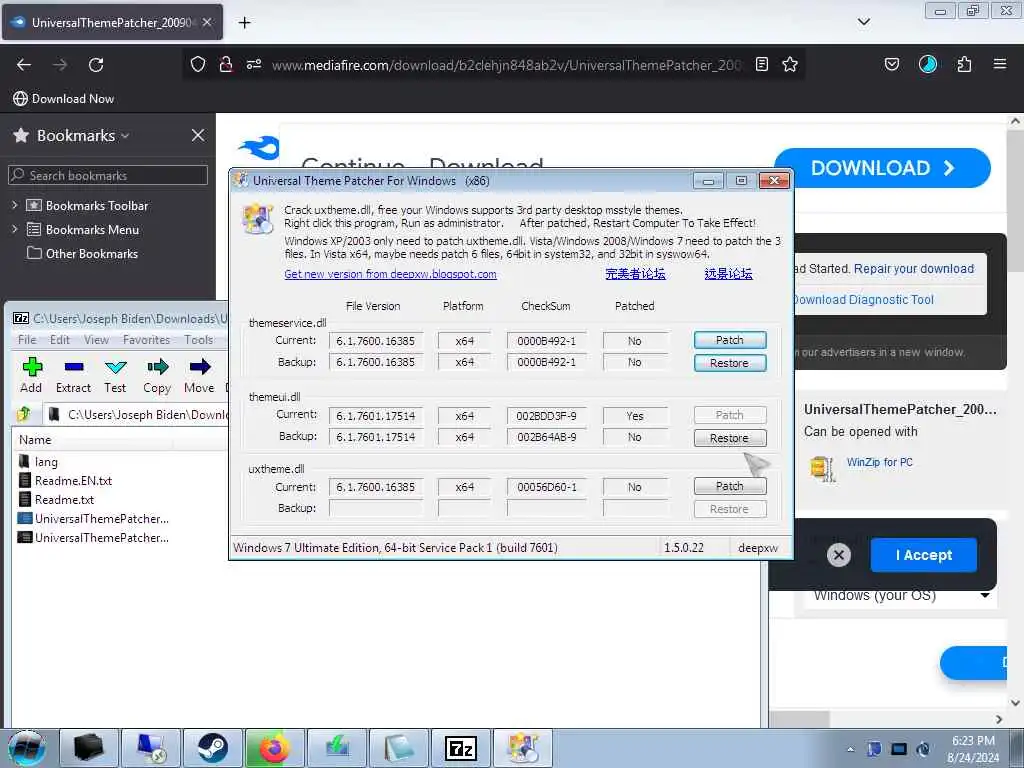Switch to Firefox in the taskbar
This screenshot has width=1024, height=768.
(x=274, y=748)
